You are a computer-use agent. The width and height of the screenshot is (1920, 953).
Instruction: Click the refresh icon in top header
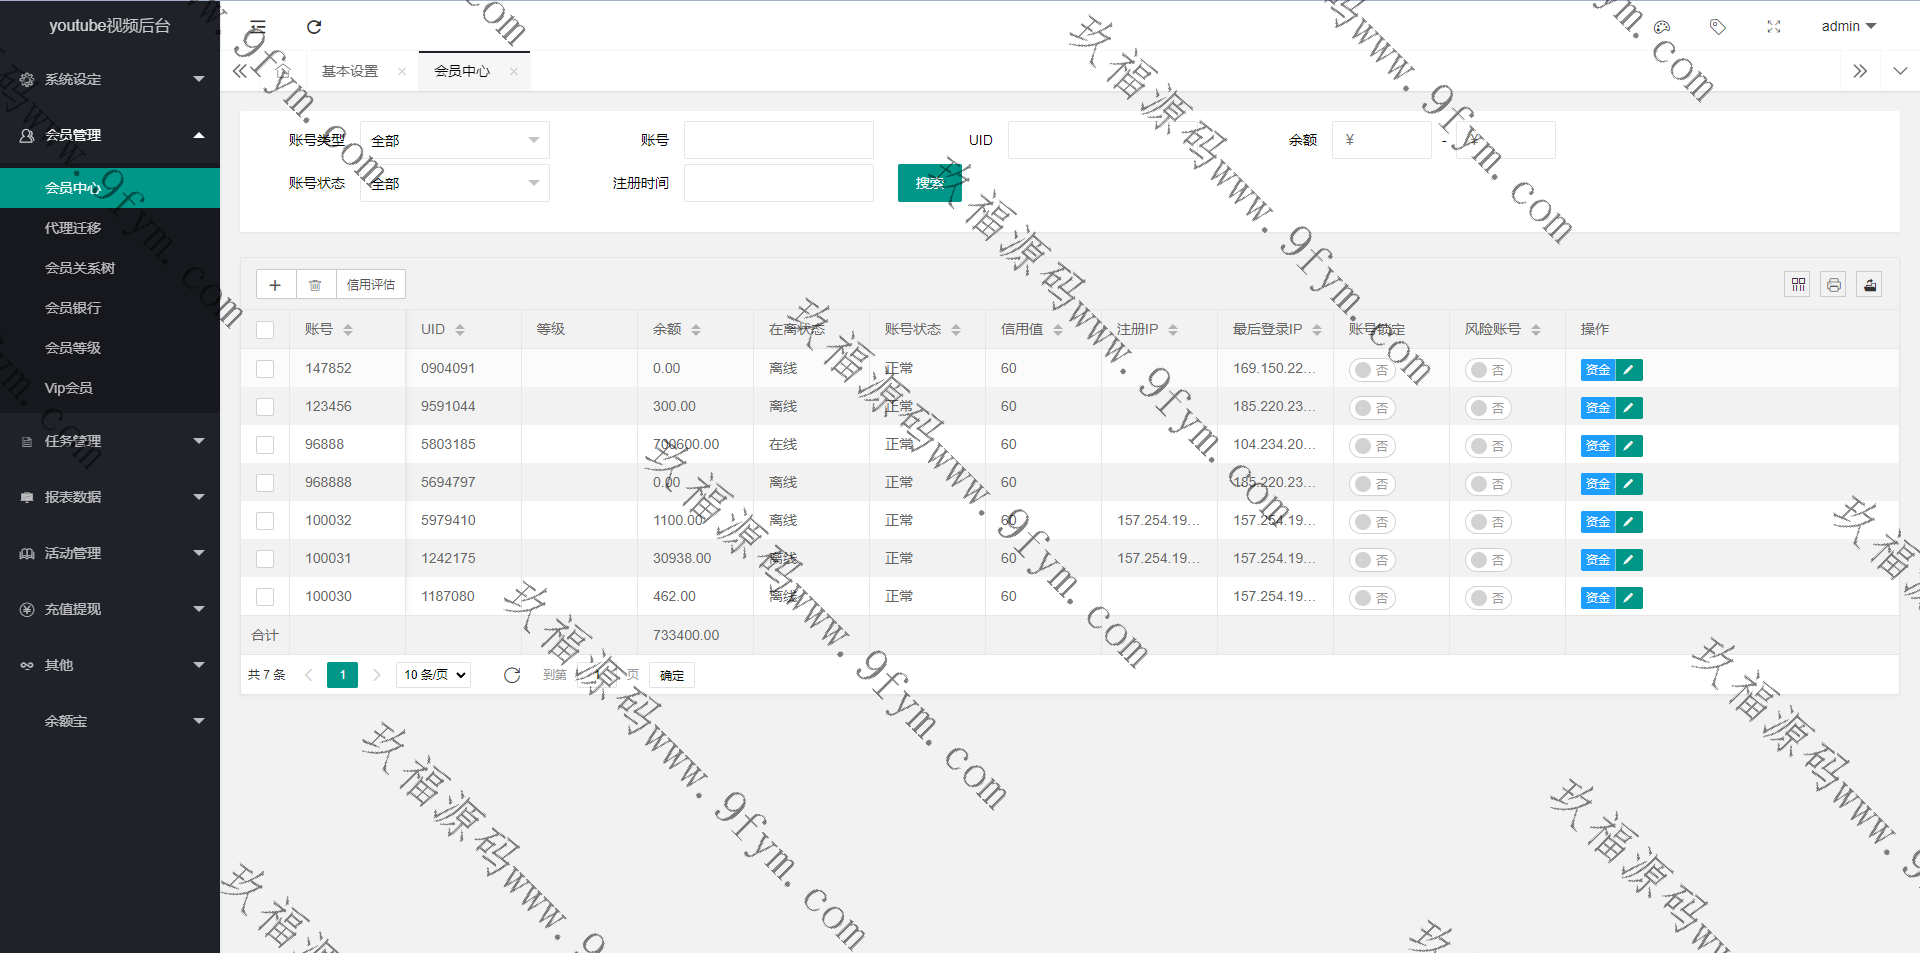(x=314, y=27)
